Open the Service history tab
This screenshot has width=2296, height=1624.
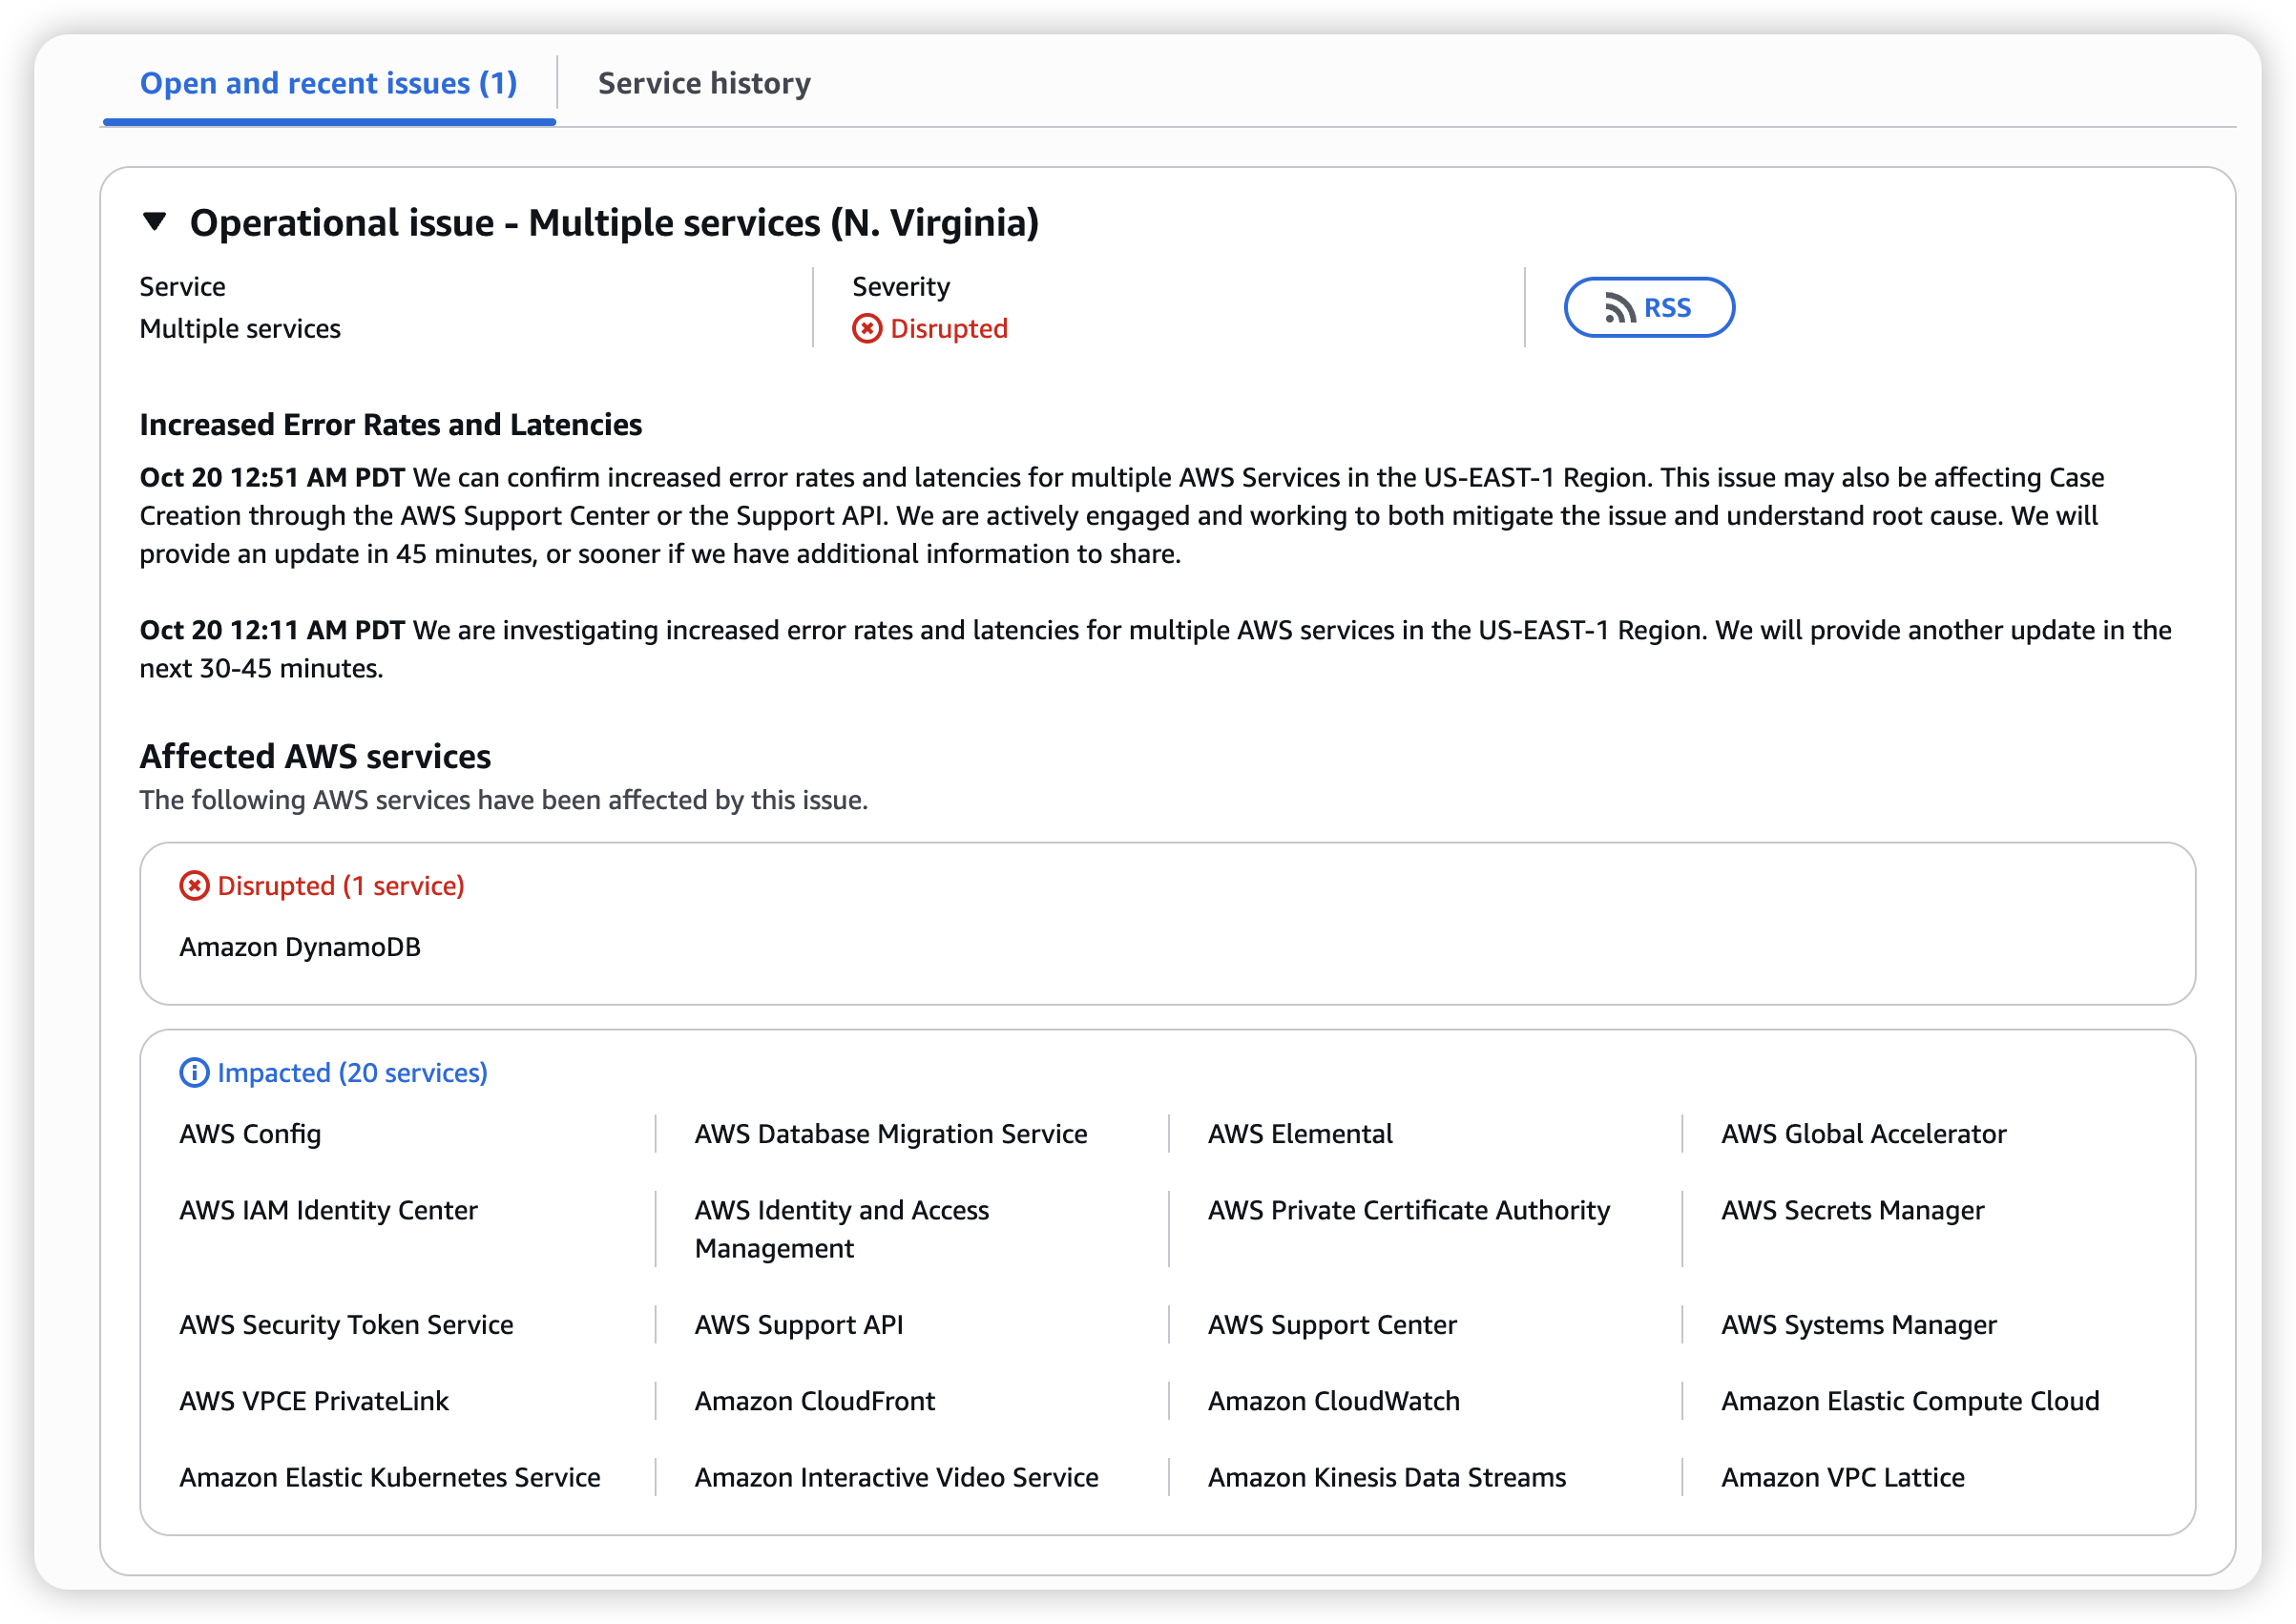coord(704,83)
